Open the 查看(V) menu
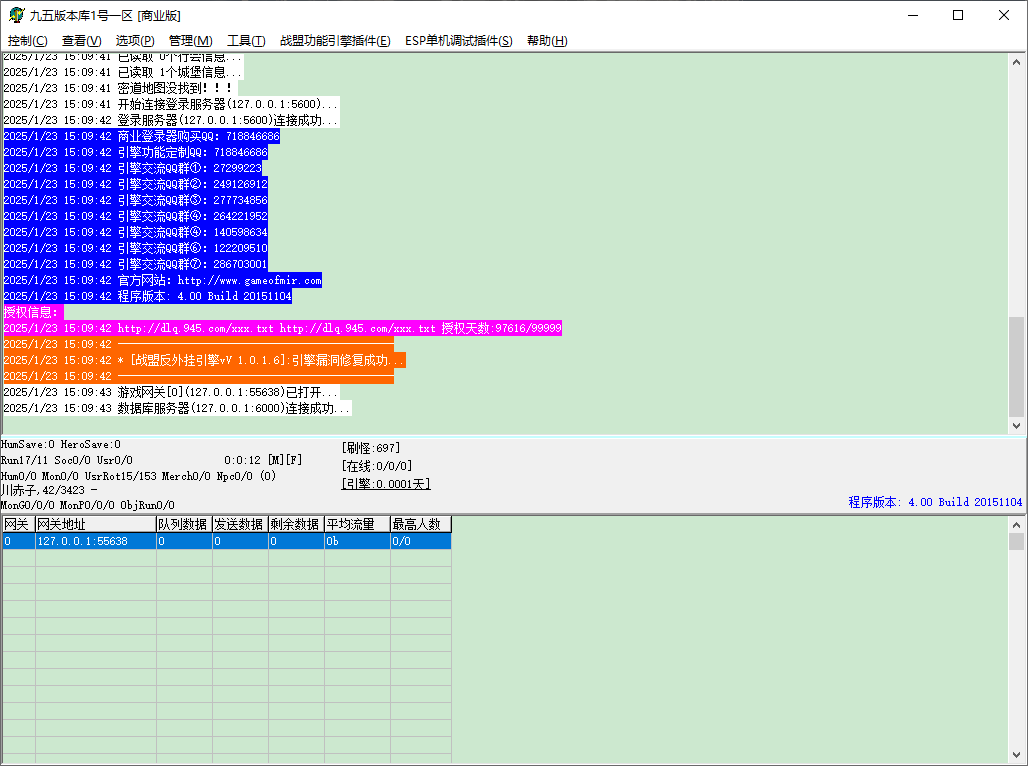The width and height of the screenshot is (1028, 766). (x=81, y=41)
